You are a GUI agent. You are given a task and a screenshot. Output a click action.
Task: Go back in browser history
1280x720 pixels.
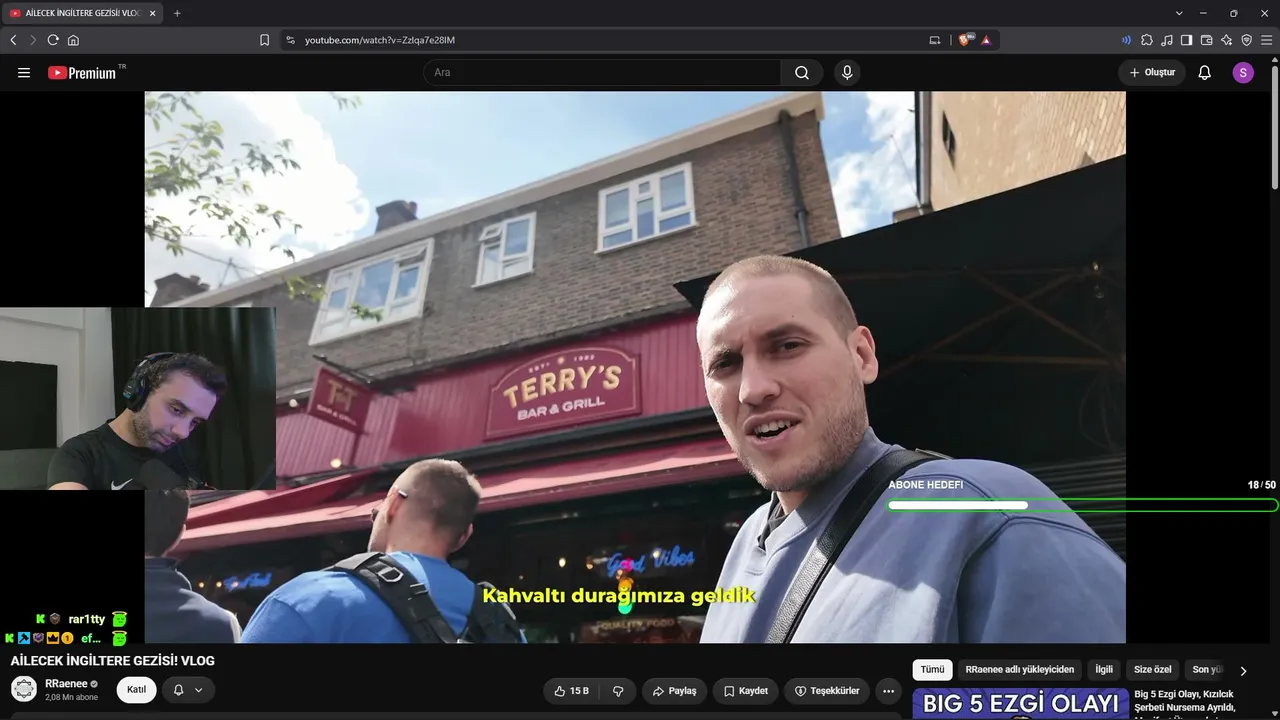tap(13, 40)
